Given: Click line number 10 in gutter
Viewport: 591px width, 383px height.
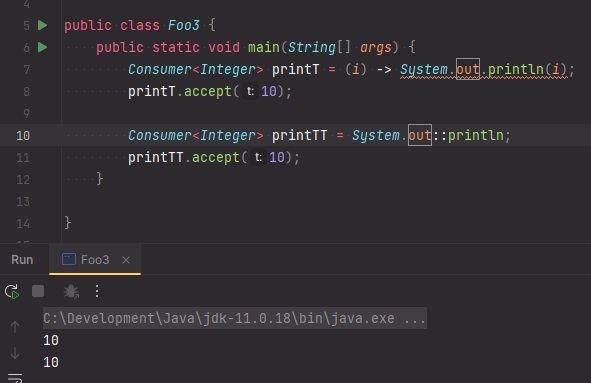Looking at the screenshot, I should (x=23, y=135).
